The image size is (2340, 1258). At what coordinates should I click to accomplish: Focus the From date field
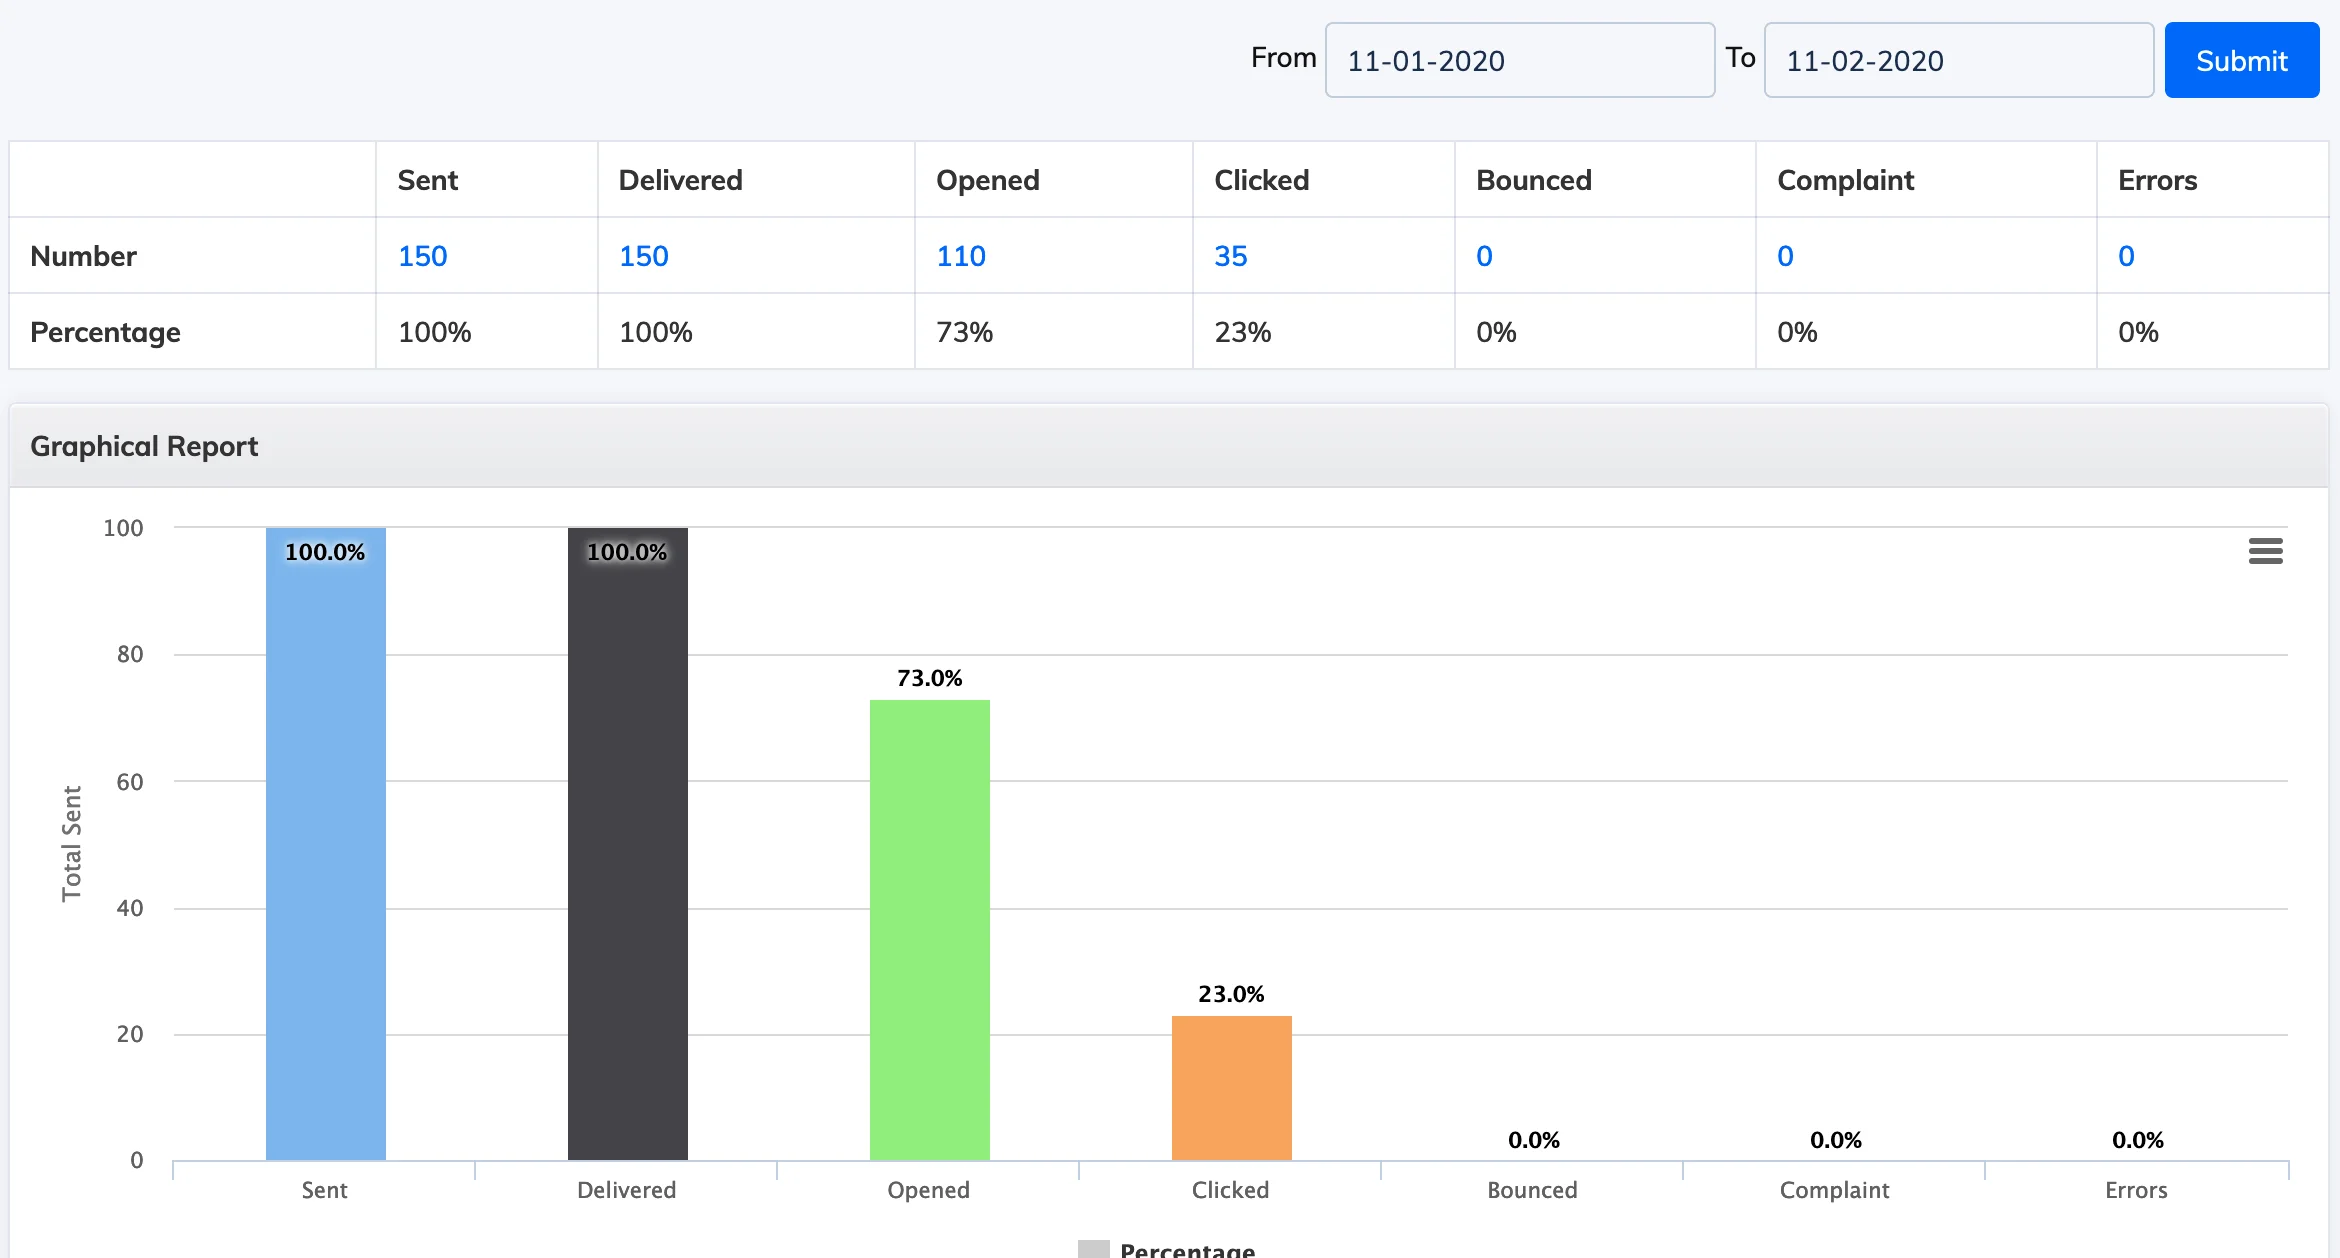coord(1519,60)
